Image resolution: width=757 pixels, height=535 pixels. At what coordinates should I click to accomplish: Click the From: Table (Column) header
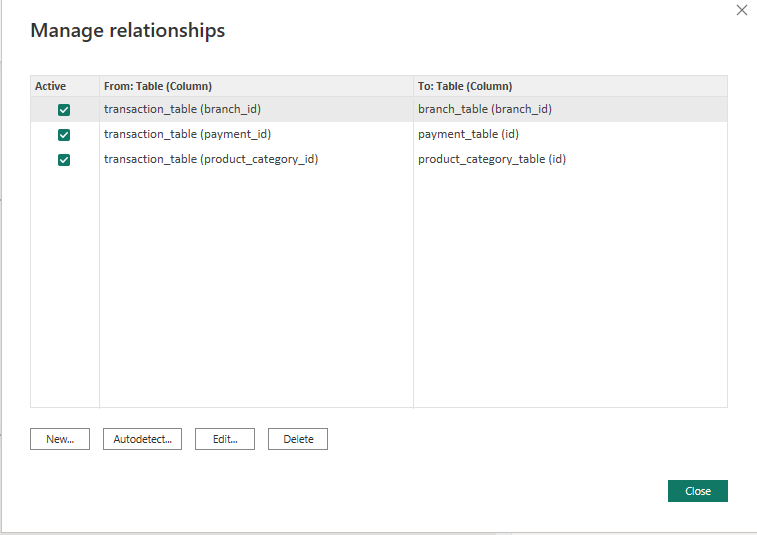point(157,86)
